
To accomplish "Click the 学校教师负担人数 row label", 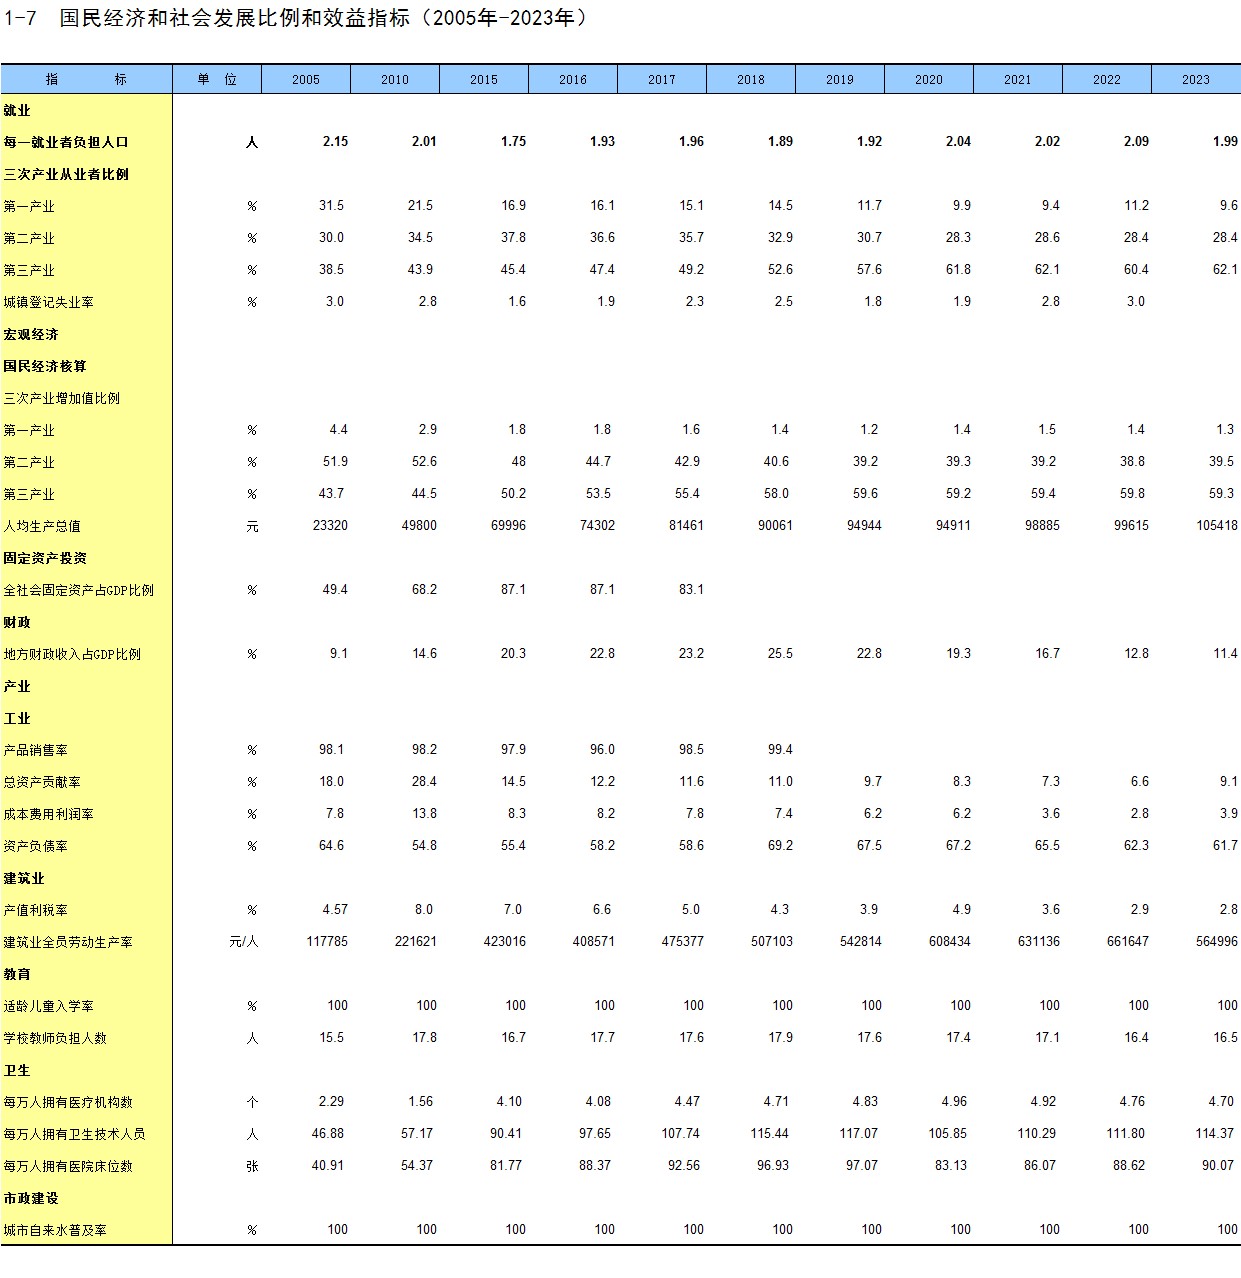I will 55,1038.
